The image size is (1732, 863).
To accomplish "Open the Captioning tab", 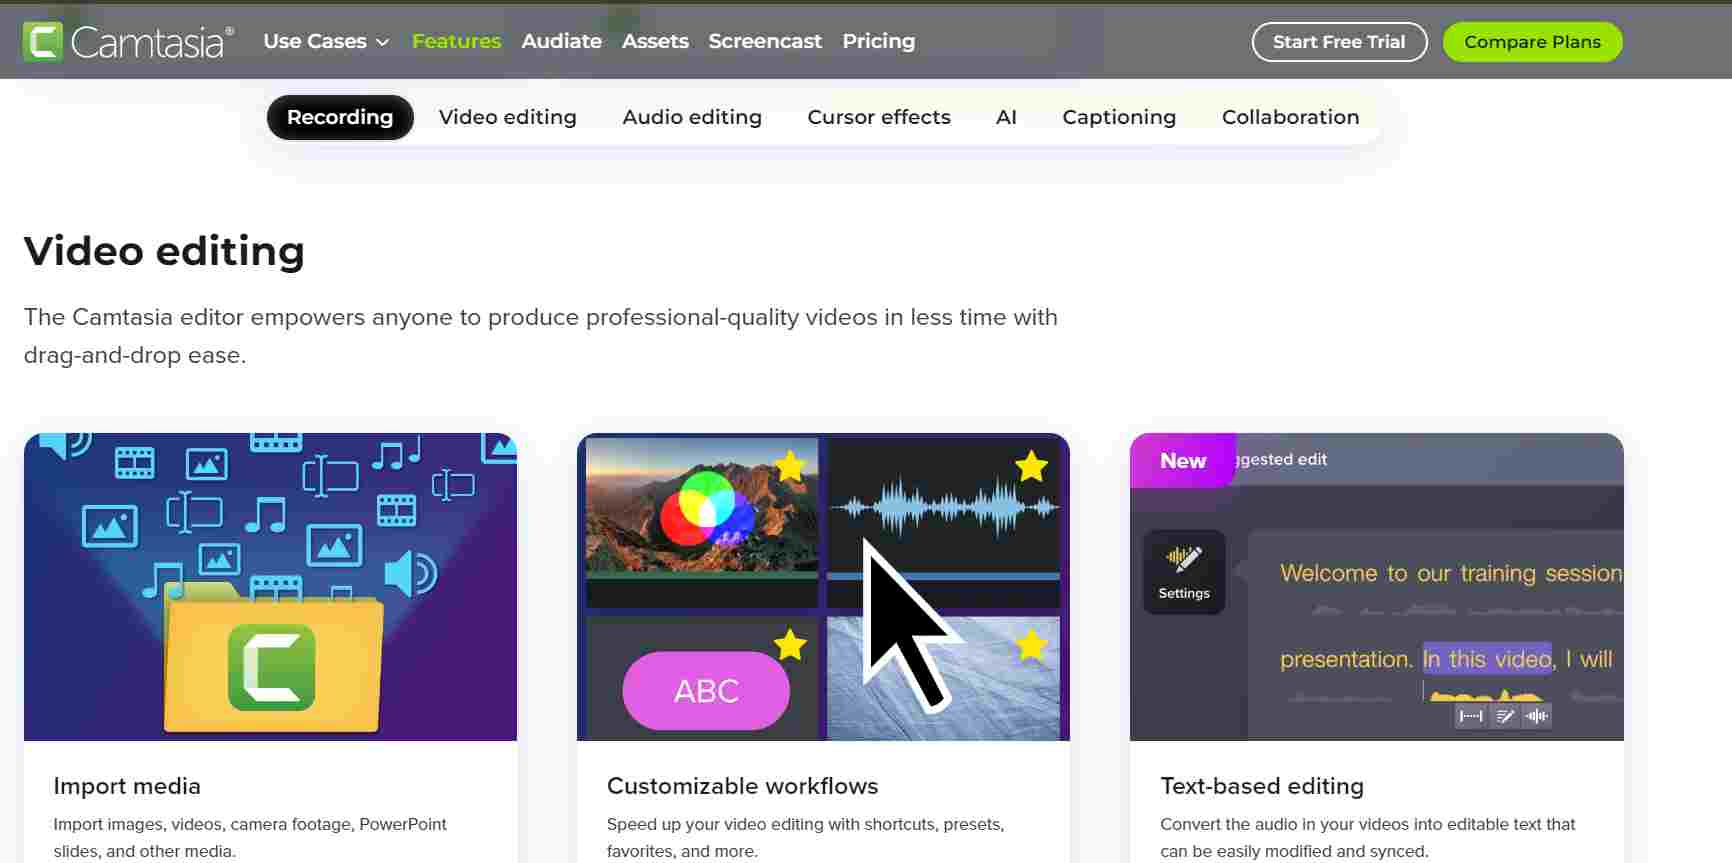I will pos(1119,117).
